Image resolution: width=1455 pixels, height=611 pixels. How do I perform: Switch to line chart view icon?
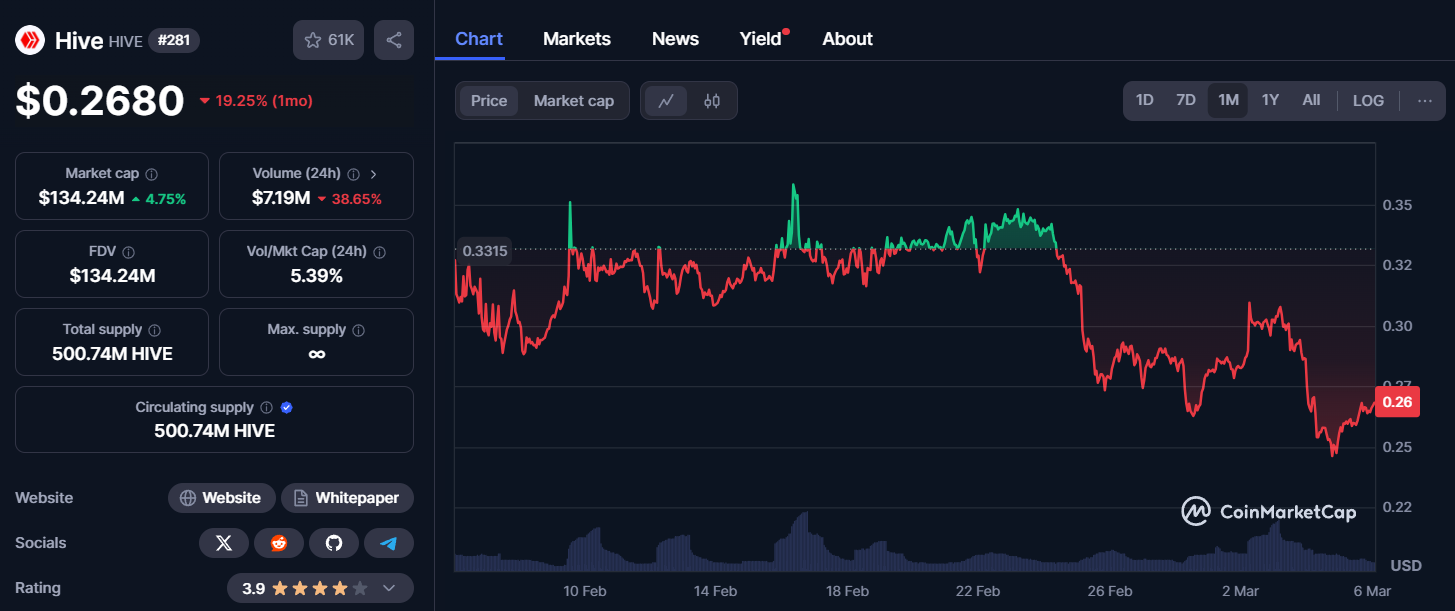tap(666, 101)
